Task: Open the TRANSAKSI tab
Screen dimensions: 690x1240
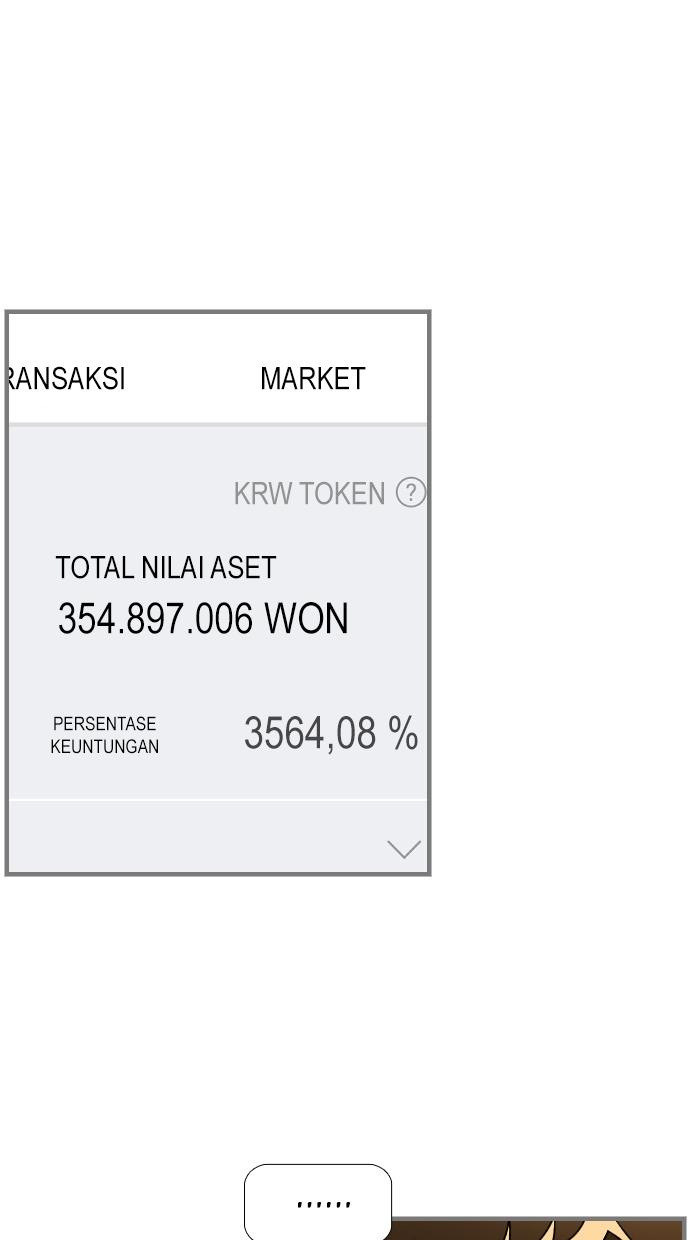Action: [67, 379]
